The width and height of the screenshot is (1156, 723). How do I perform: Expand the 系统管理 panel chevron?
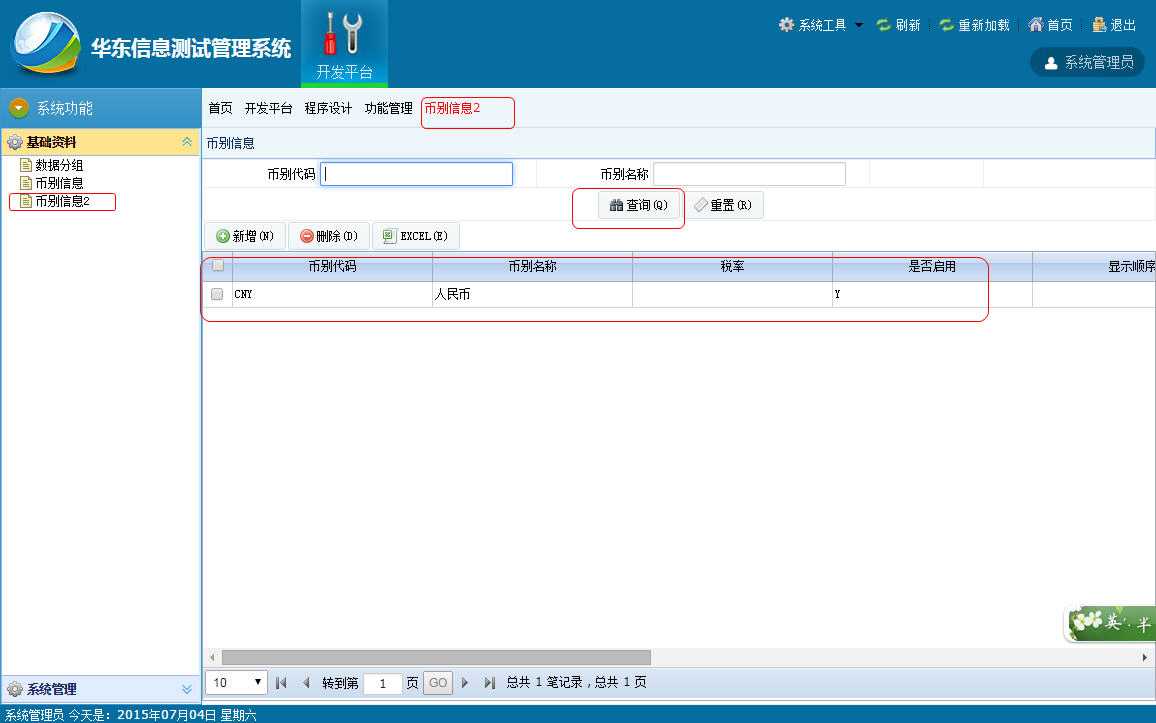point(187,689)
